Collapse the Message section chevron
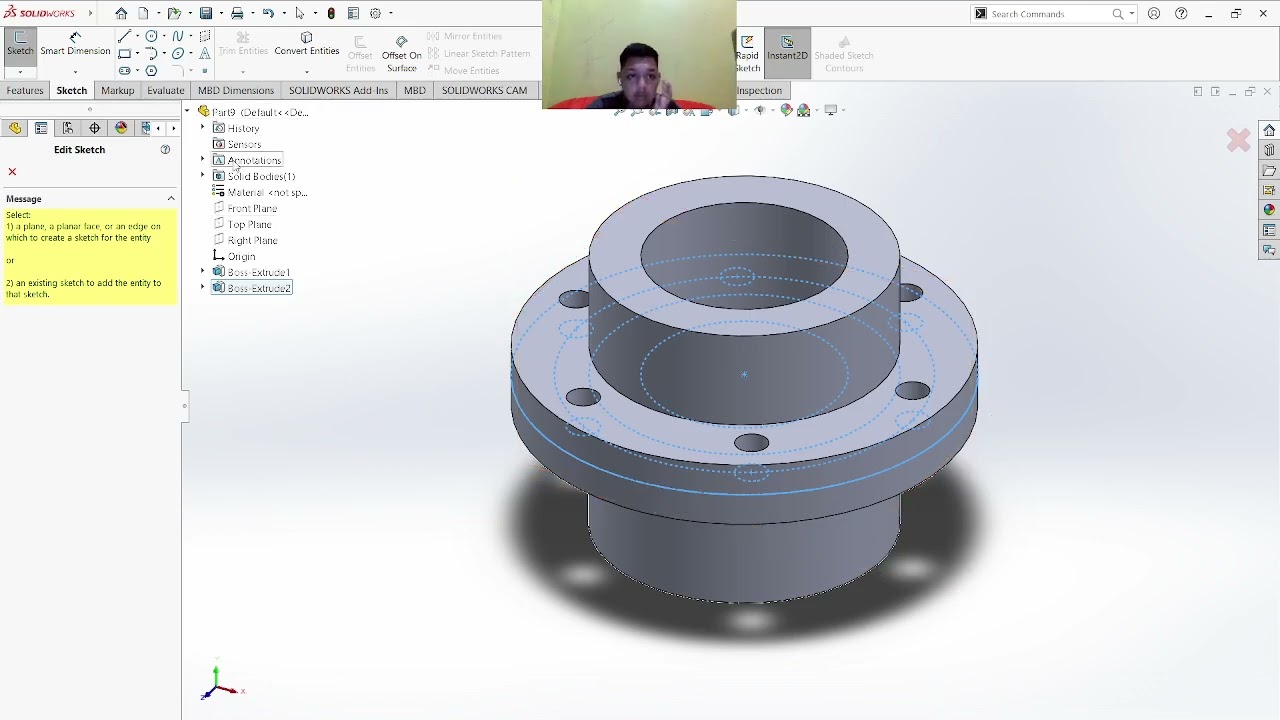This screenshot has height=720, width=1280. click(x=171, y=198)
